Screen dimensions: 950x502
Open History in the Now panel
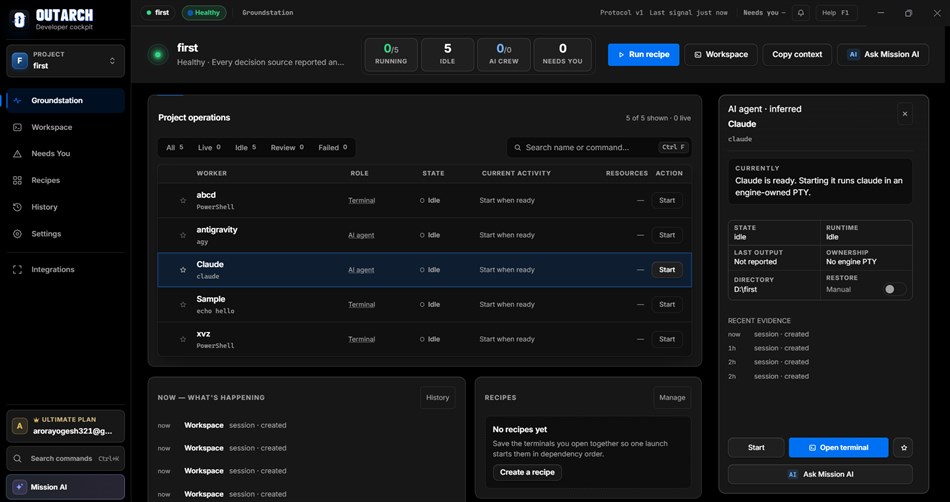click(x=437, y=398)
